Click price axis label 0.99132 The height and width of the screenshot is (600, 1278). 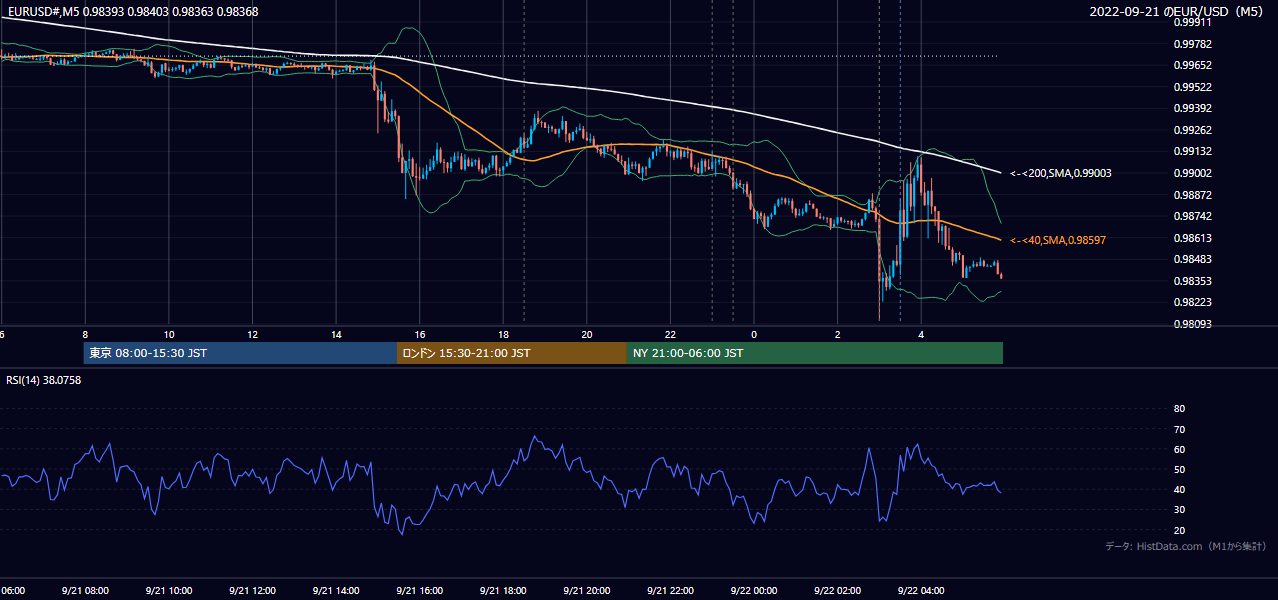pyautogui.click(x=1192, y=151)
